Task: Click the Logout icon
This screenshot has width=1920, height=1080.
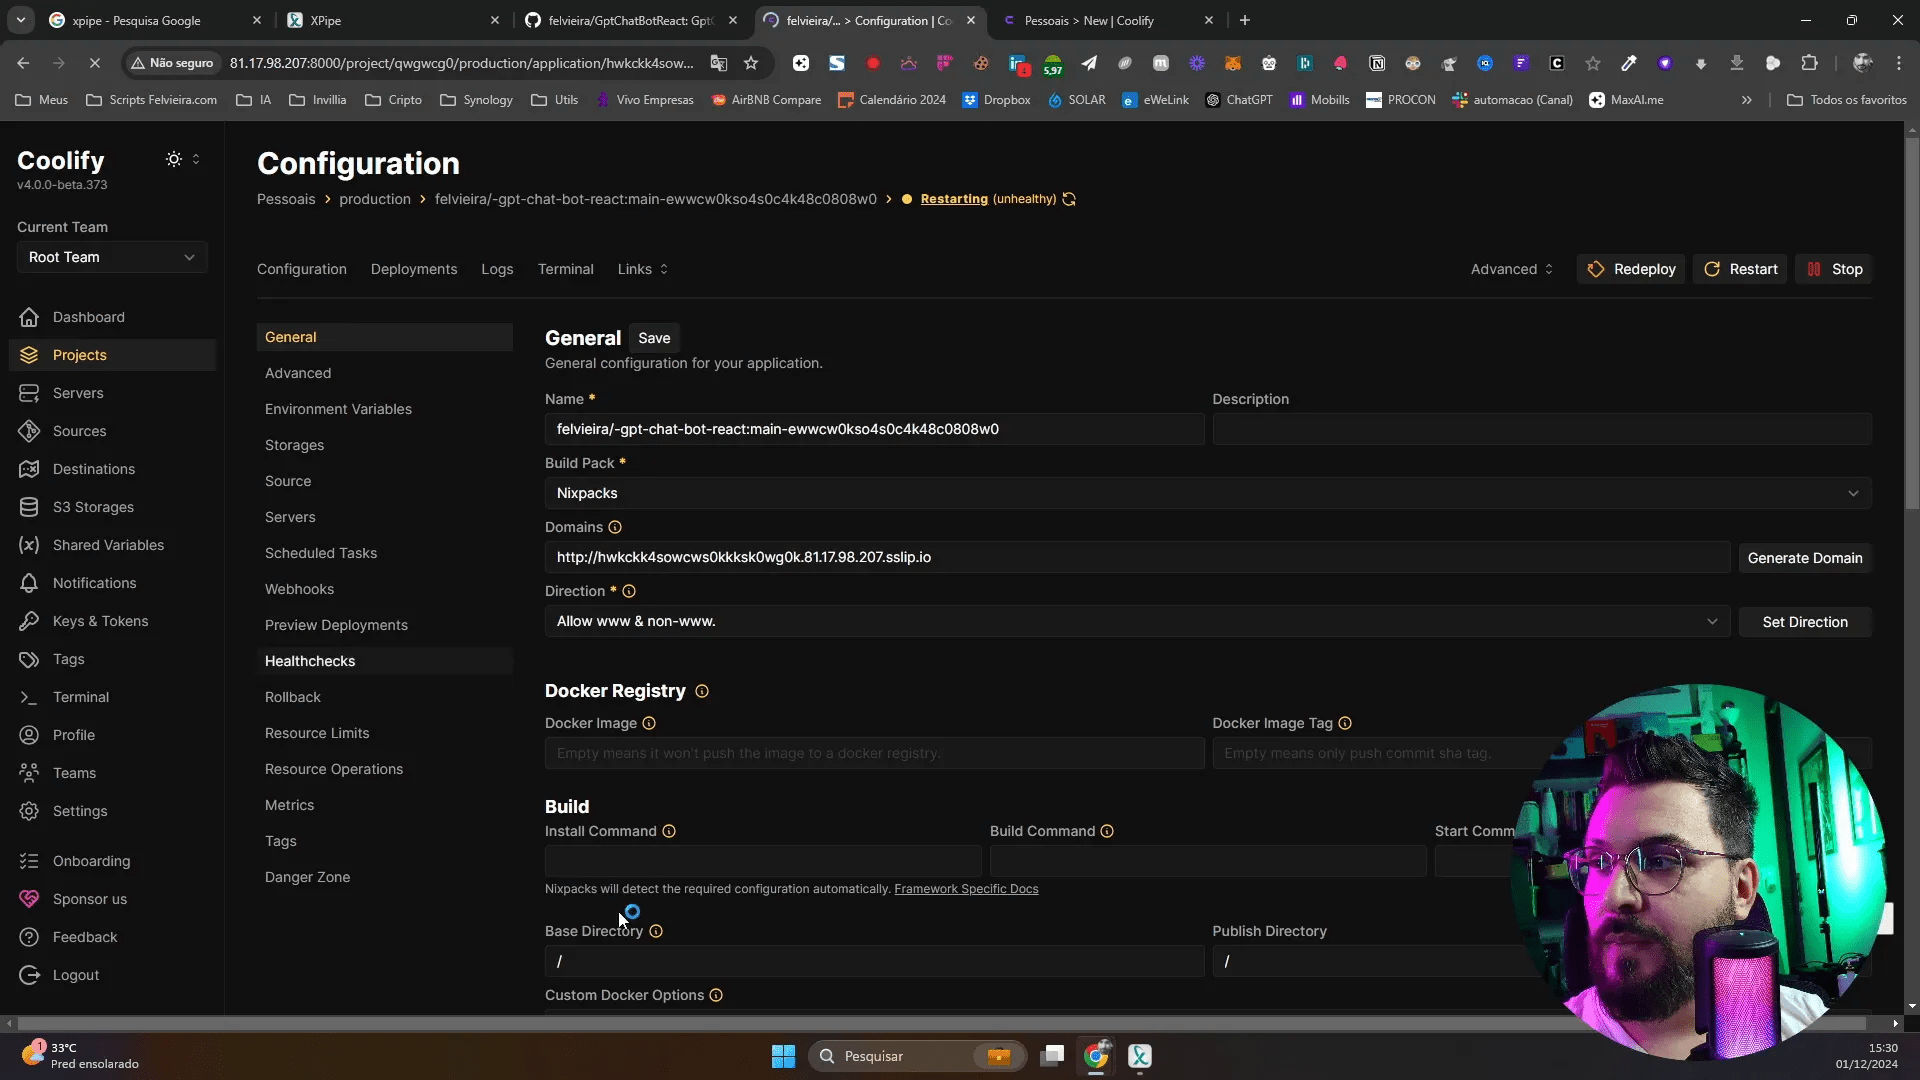Action: pos(29,975)
